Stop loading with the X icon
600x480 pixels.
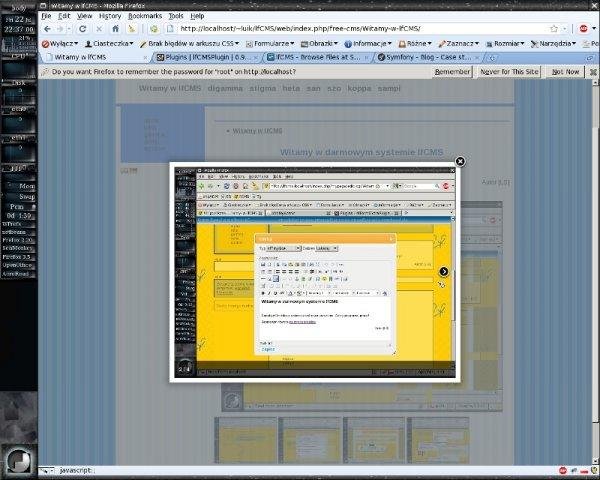99,29
